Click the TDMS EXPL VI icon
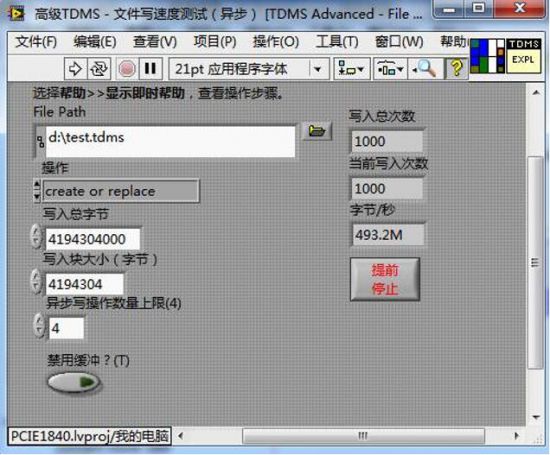 click(523, 55)
